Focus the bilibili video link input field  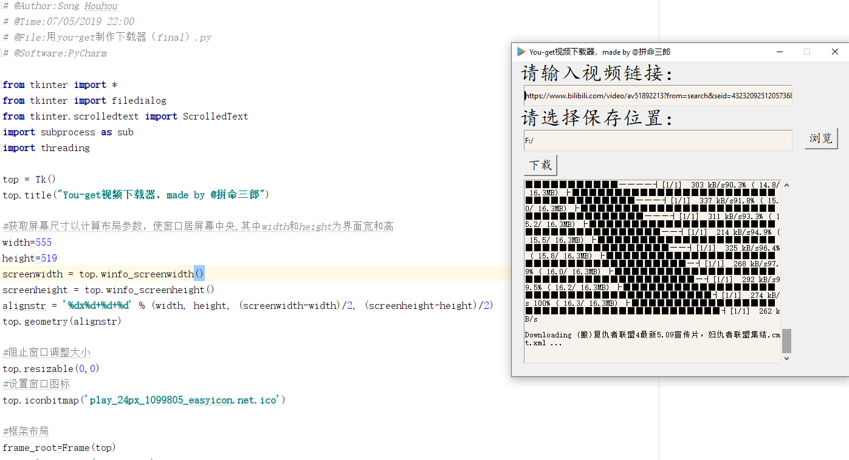(x=658, y=96)
